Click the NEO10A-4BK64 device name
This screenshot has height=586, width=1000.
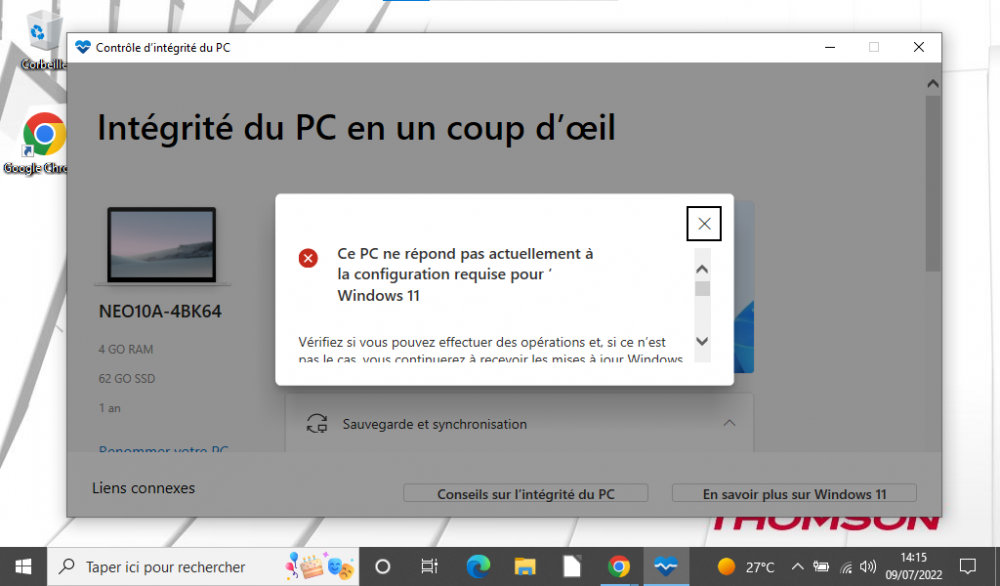click(160, 311)
